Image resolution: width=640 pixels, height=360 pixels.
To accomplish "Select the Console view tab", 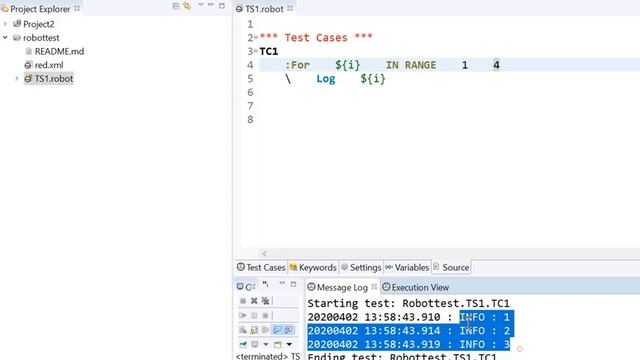I will [245, 287].
